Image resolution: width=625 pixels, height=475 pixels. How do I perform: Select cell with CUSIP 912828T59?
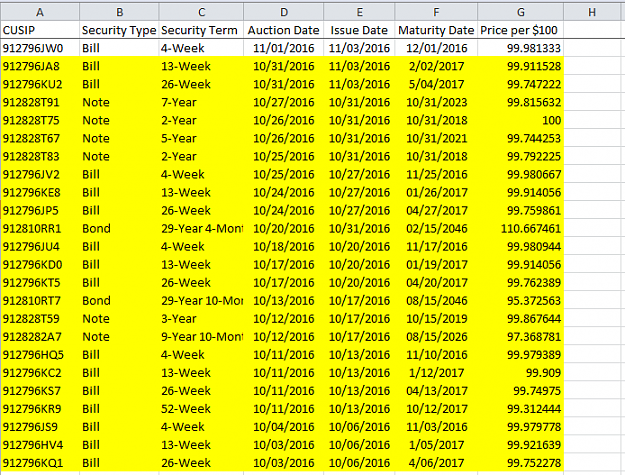(x=40, y=318)
